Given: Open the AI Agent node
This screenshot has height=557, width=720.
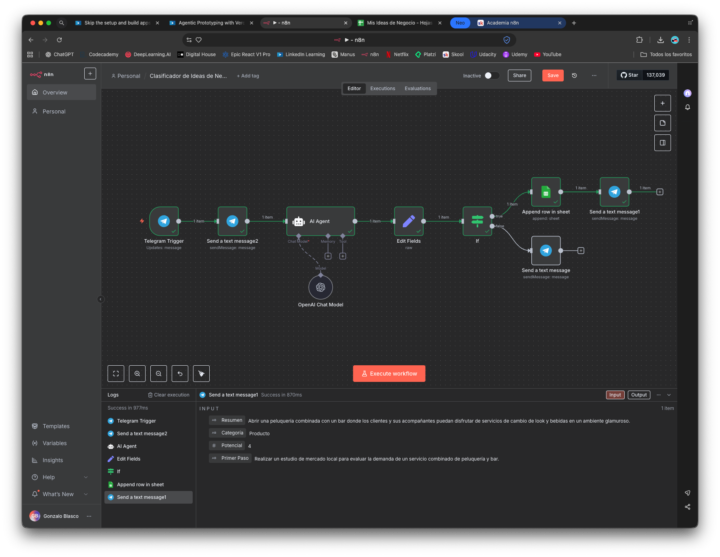Looking at the screenshot, I should coord(321,221).
